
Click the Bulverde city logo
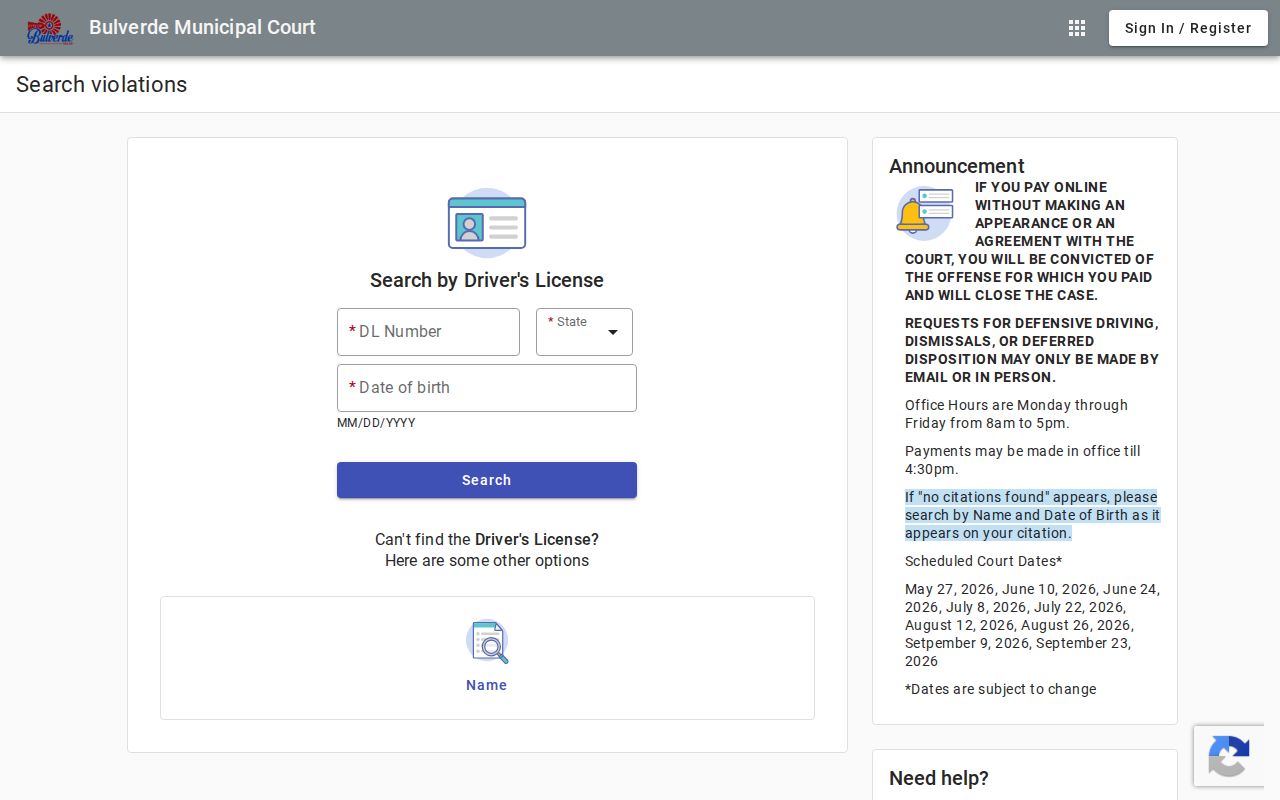[50, 29]
